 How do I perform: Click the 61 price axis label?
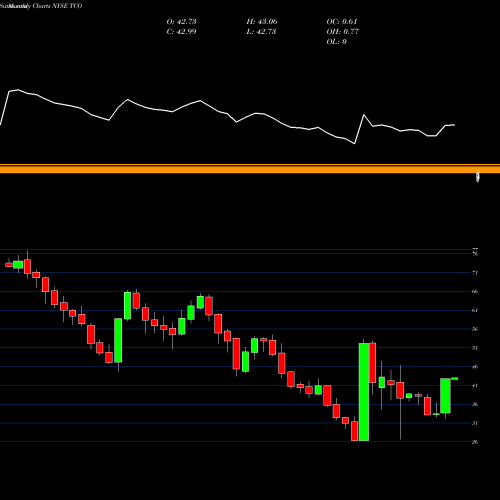[x=475, y=310]
